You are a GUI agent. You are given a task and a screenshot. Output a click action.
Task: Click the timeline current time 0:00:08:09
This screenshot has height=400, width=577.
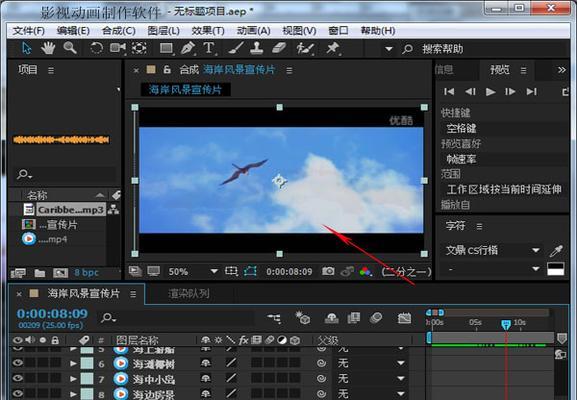(x=52, y=314)
